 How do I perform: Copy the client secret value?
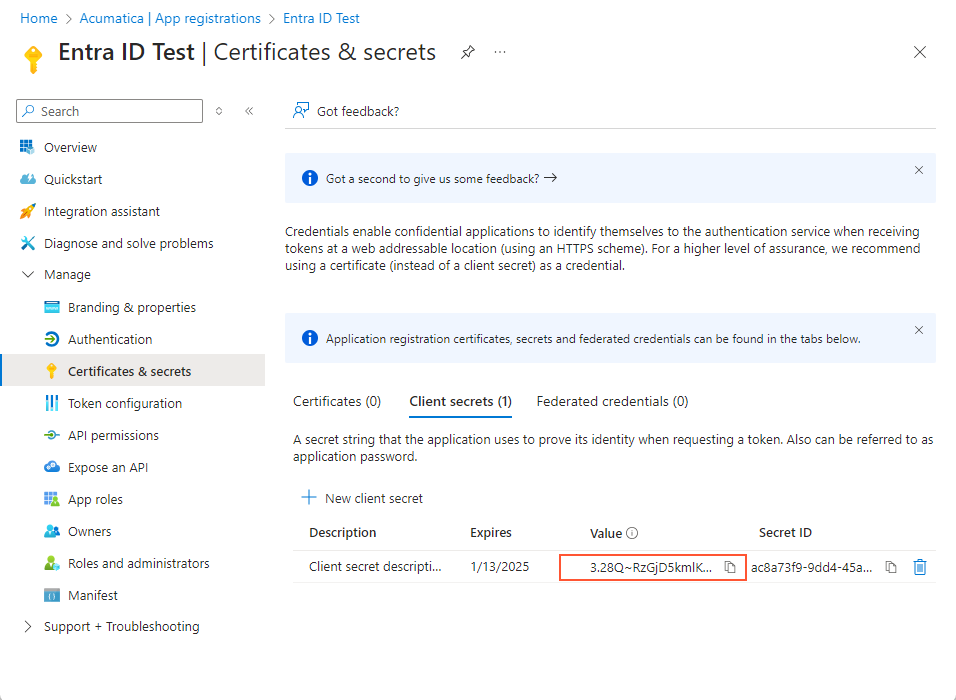[730, 567]
